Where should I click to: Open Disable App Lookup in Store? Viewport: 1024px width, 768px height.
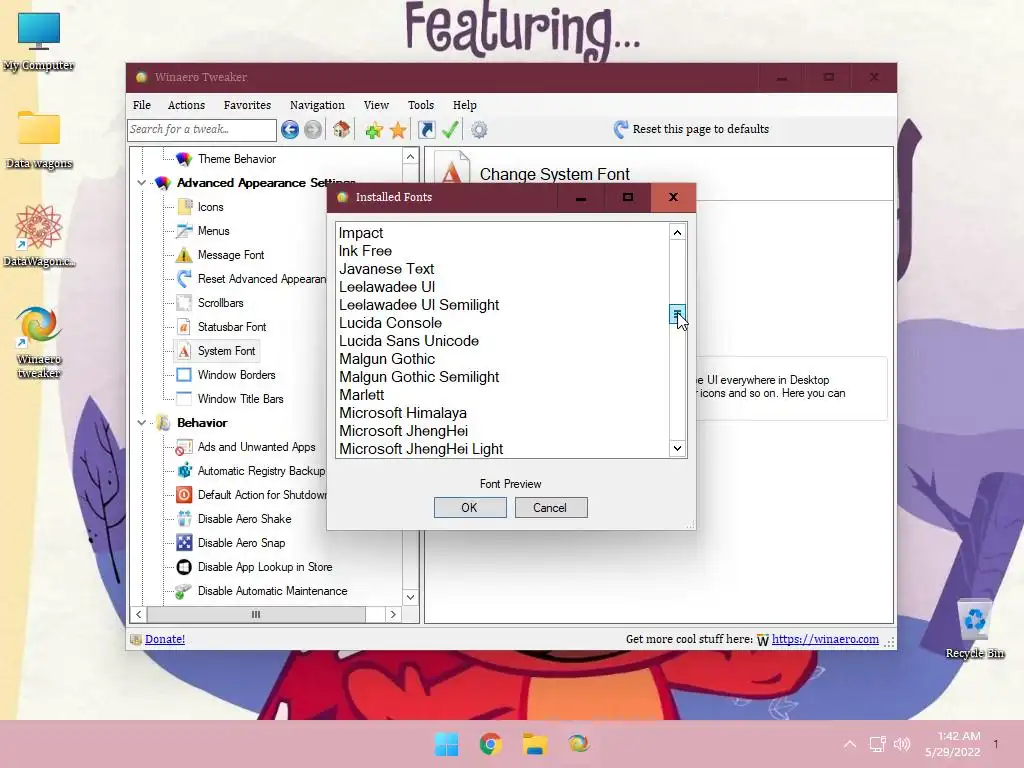click(264, 568)
